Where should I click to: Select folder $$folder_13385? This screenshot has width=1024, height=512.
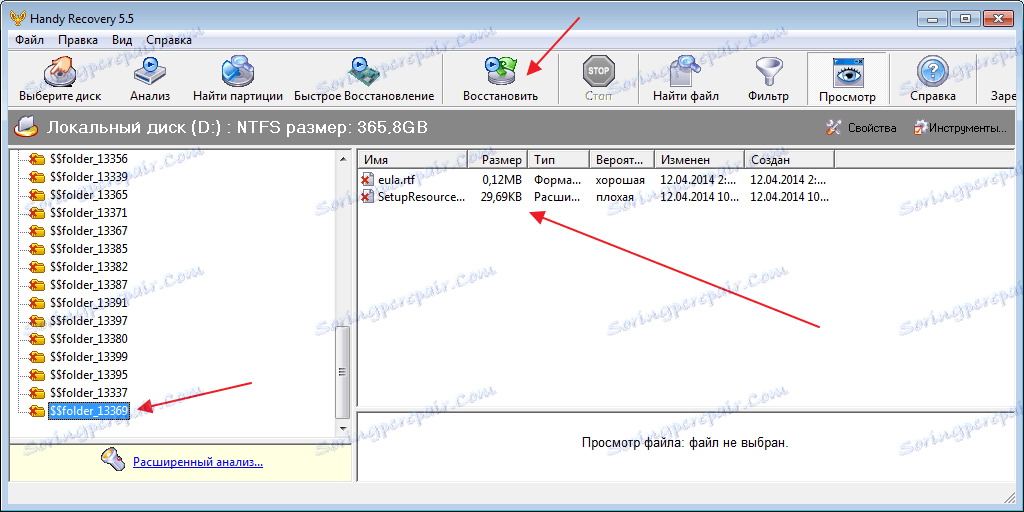(x=89, y=249)
